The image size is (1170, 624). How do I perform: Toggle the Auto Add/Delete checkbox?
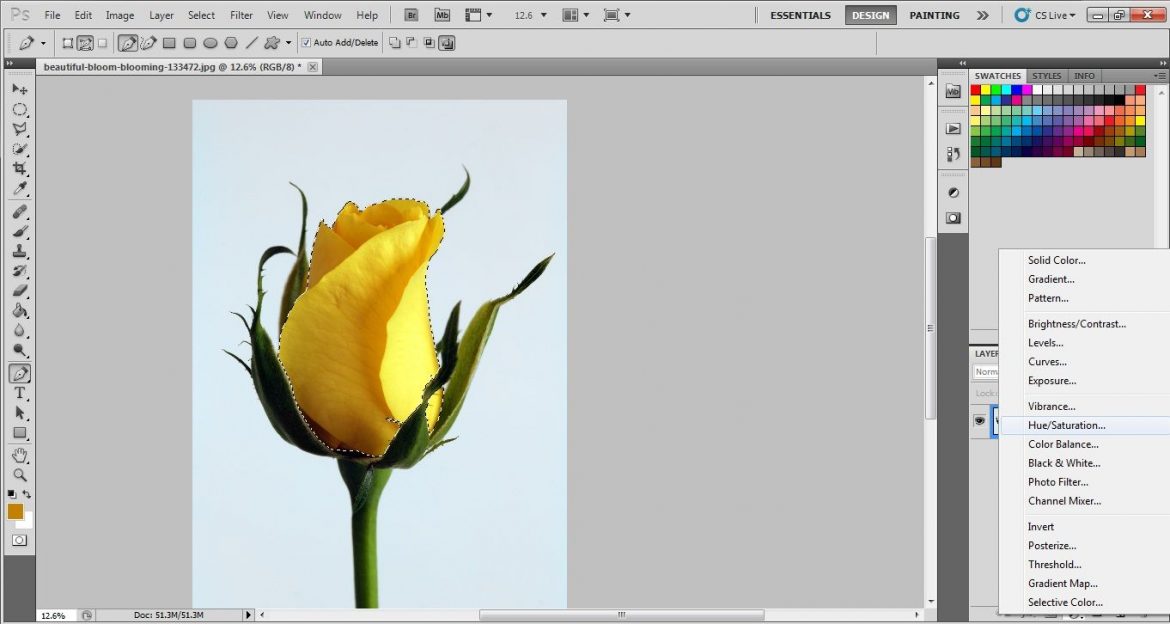coord(306,43)
